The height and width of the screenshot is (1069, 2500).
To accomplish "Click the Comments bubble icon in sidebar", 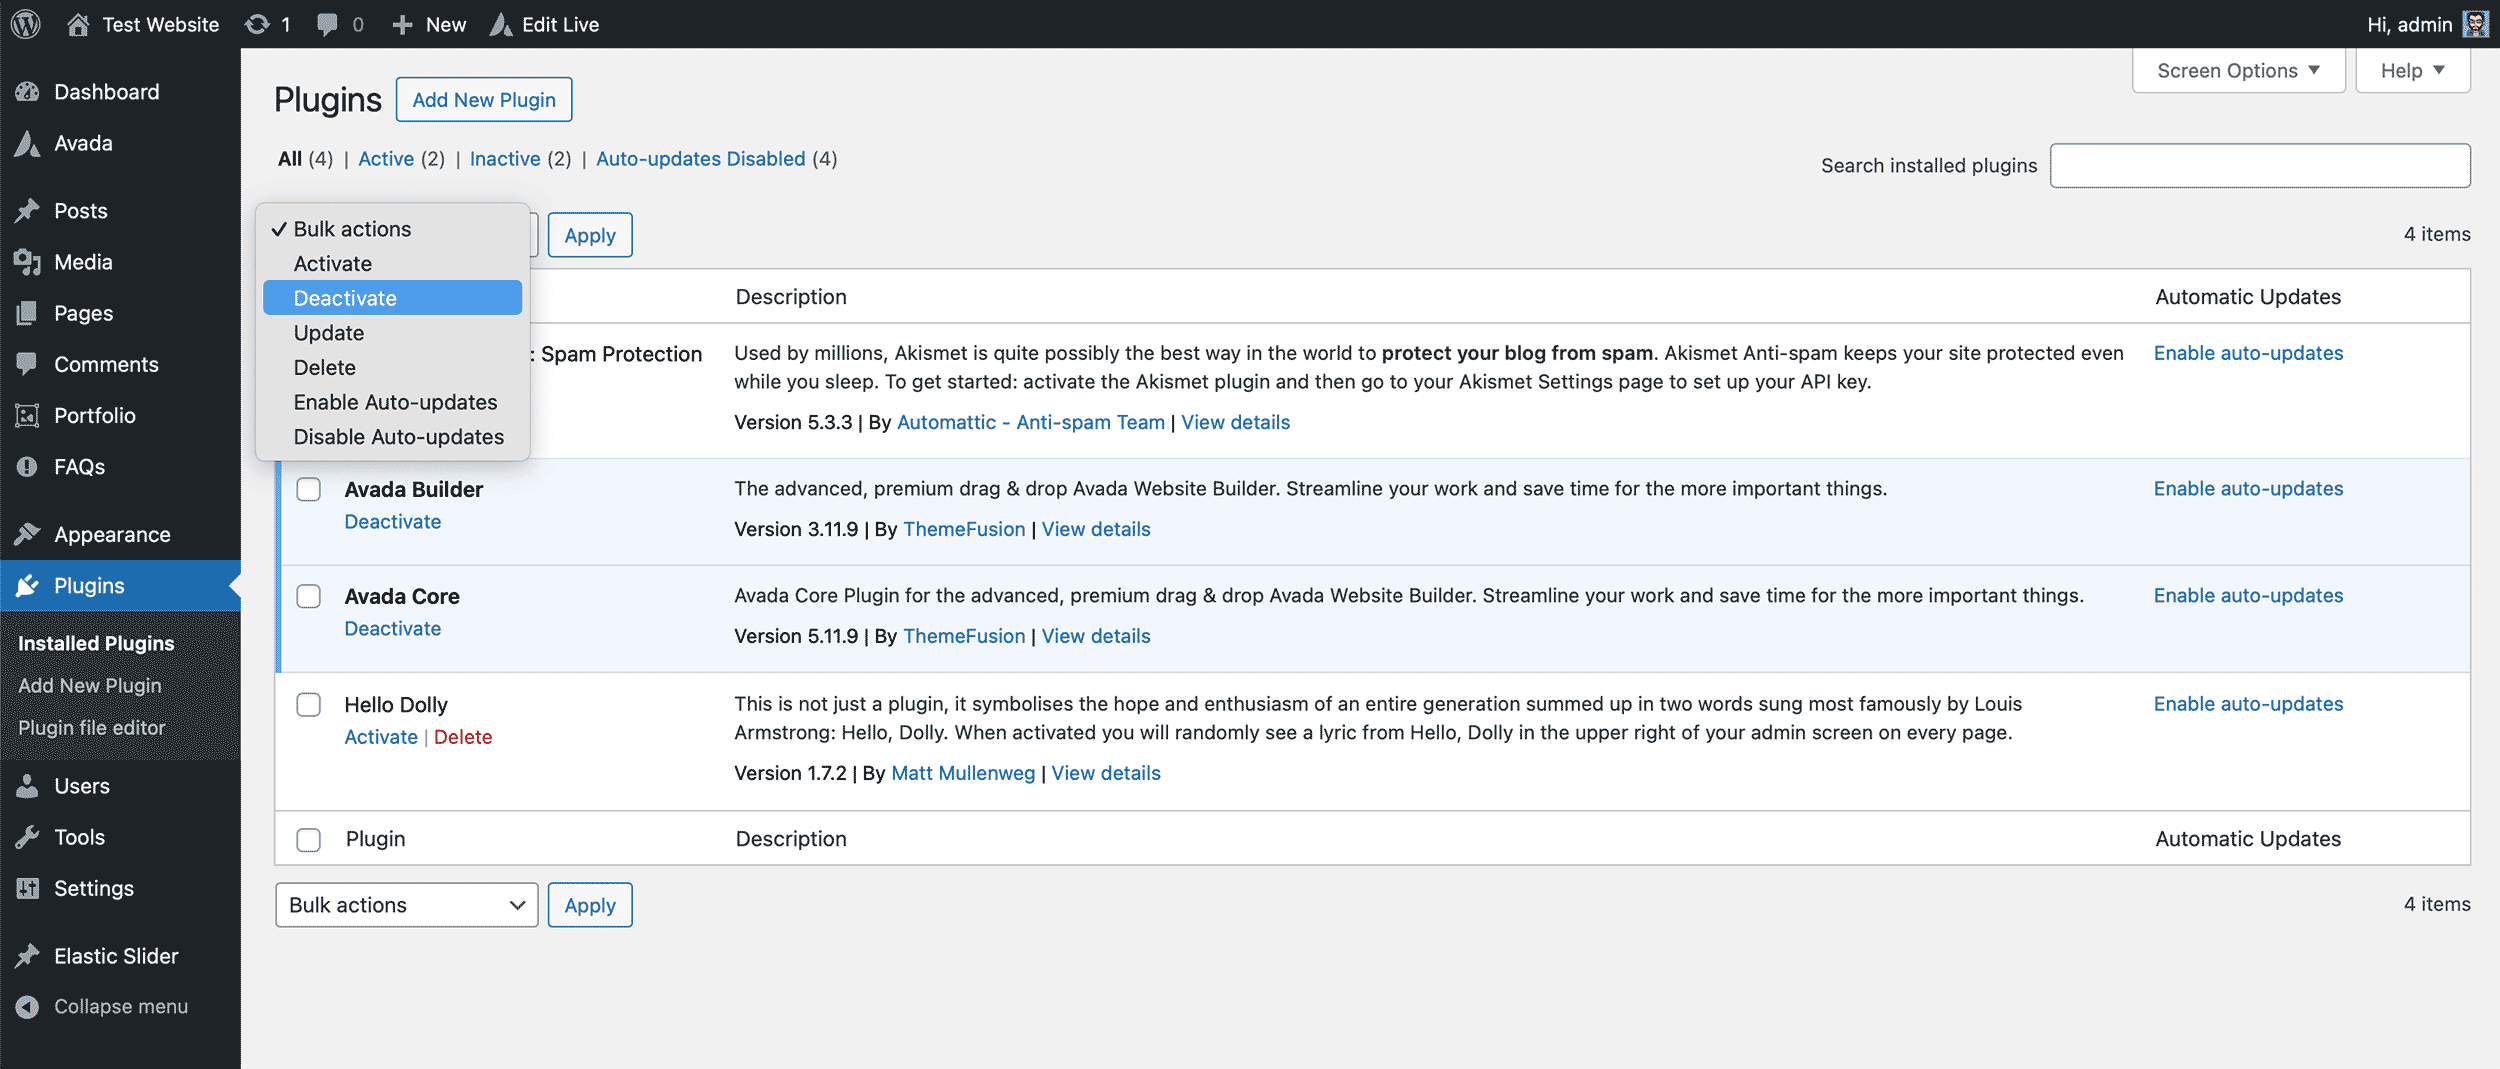I will click(x=27, y=364).
